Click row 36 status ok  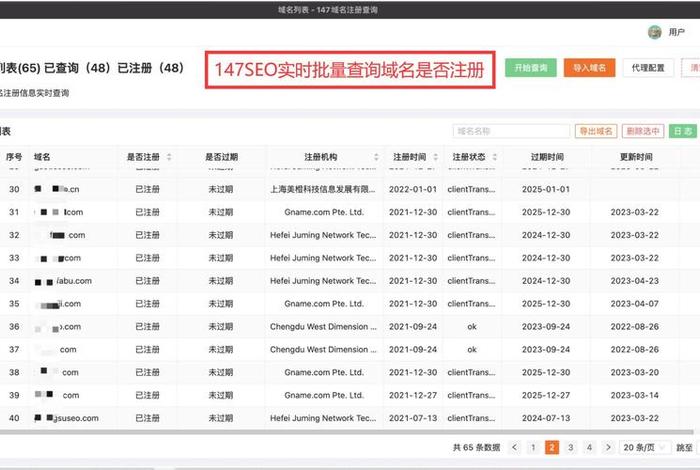(472, 327)
